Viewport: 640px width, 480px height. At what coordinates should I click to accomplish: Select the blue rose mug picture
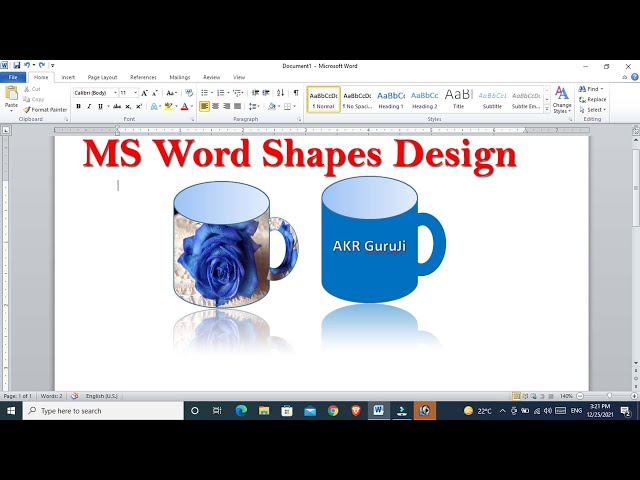[236, 244]
